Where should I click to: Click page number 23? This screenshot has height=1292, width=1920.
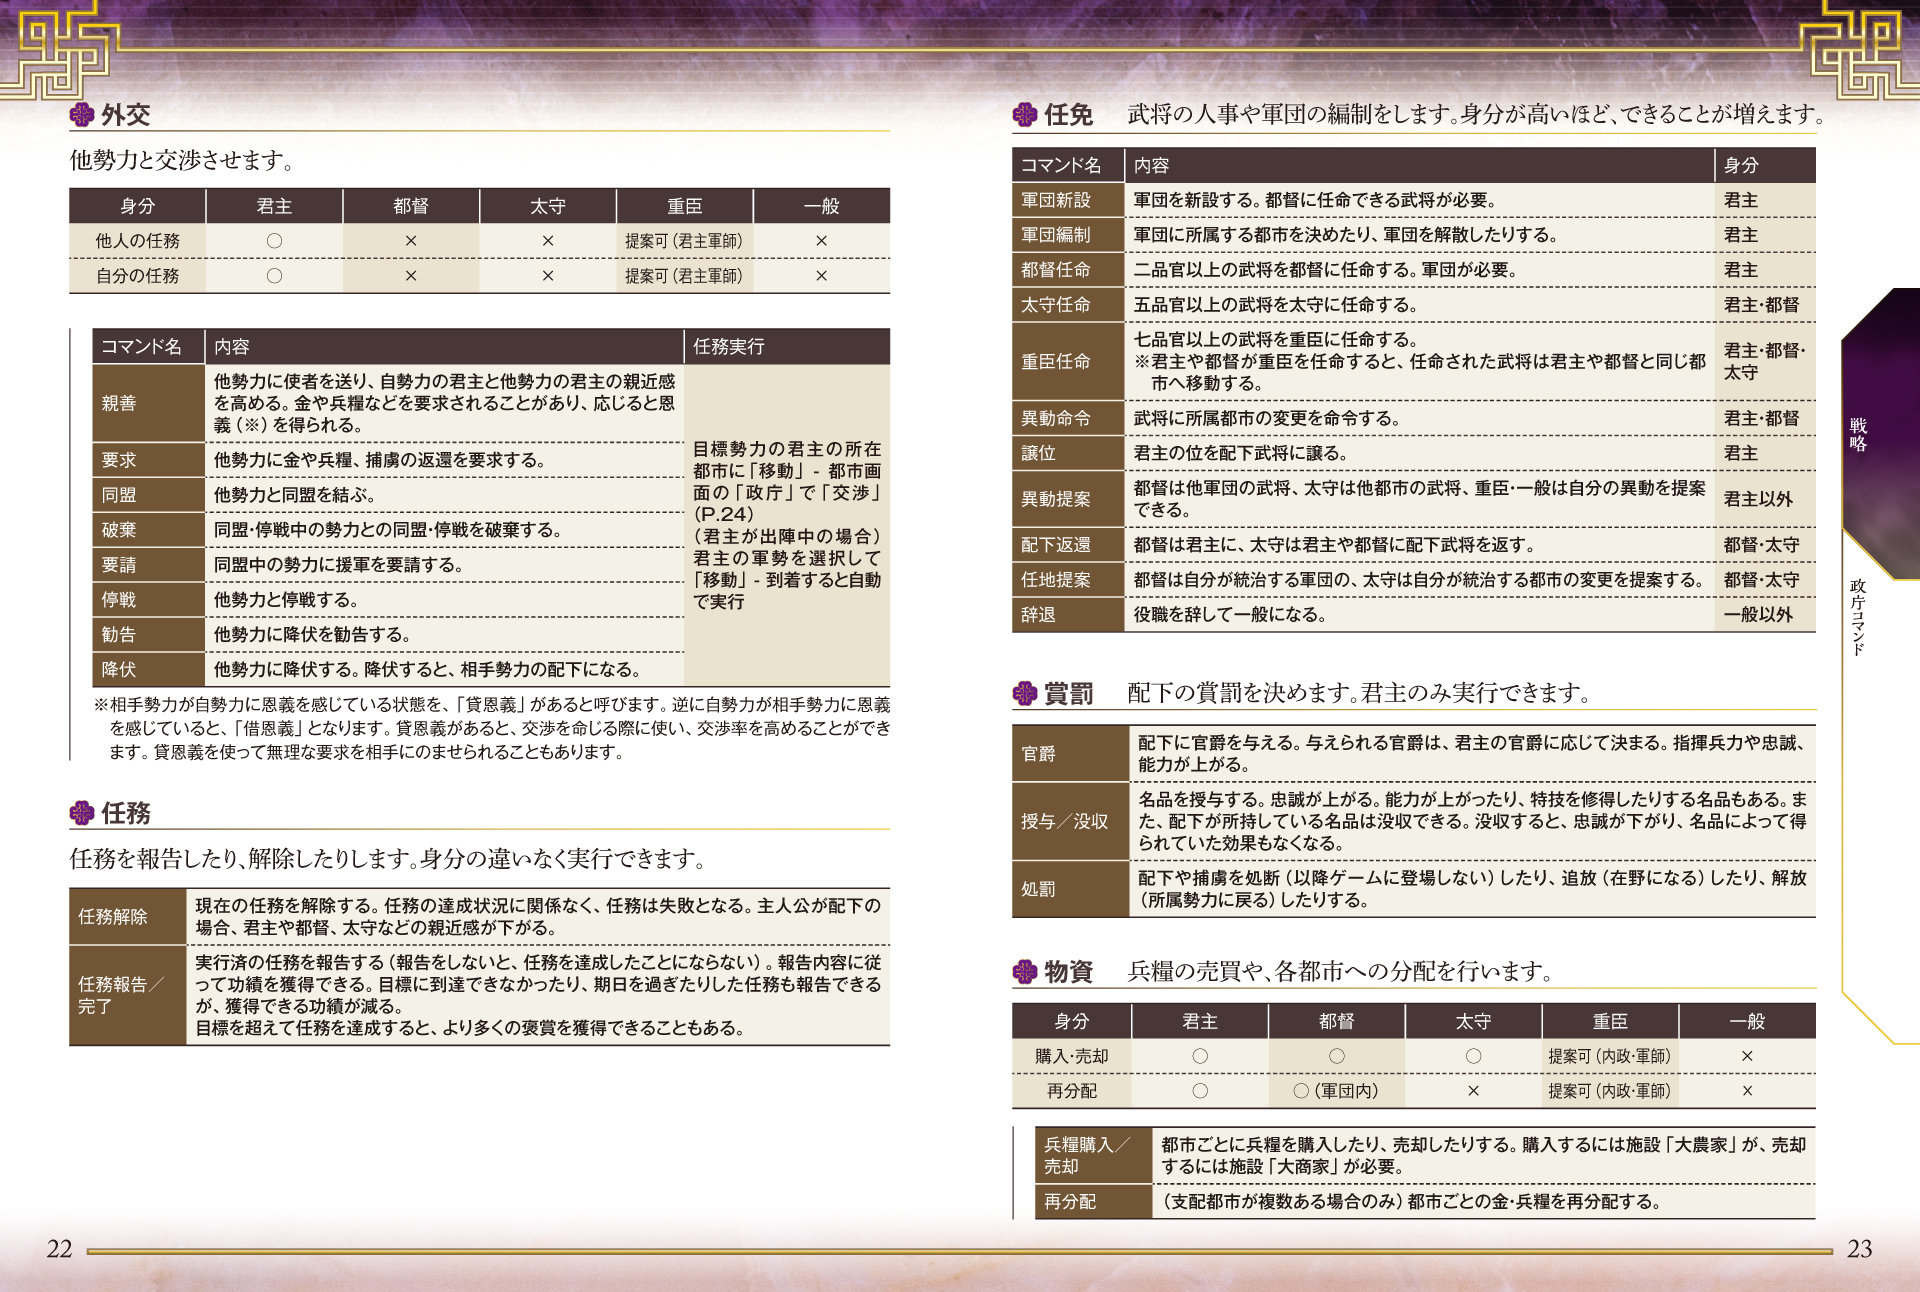[x=1859, y=1248]
